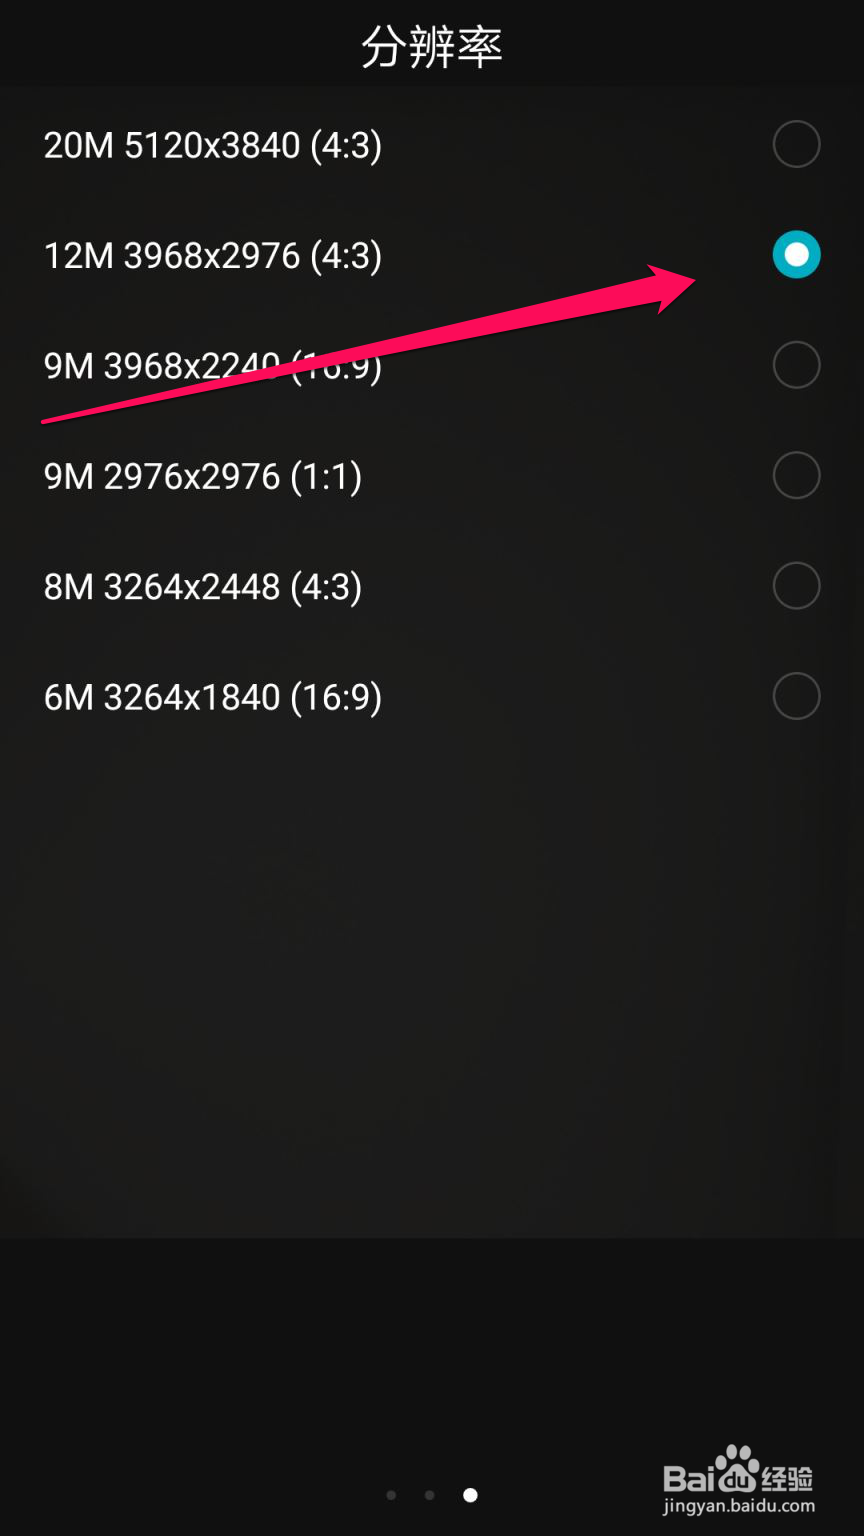Toggle the selected 12M 3968x2976 radio button

(796, 255)
